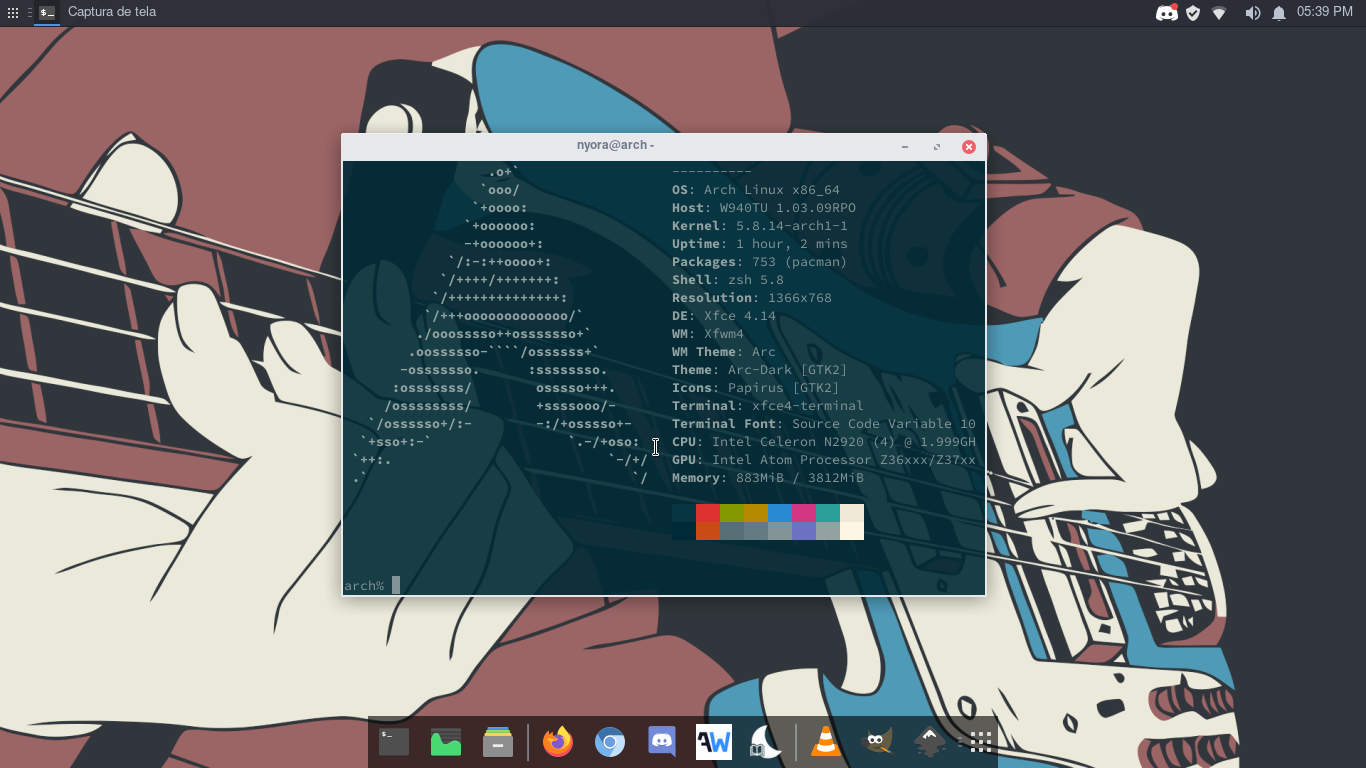Launch Discord from the dock
This screenshot has width=1366, height=768.
pyautogui.click(x=662, y=742)
